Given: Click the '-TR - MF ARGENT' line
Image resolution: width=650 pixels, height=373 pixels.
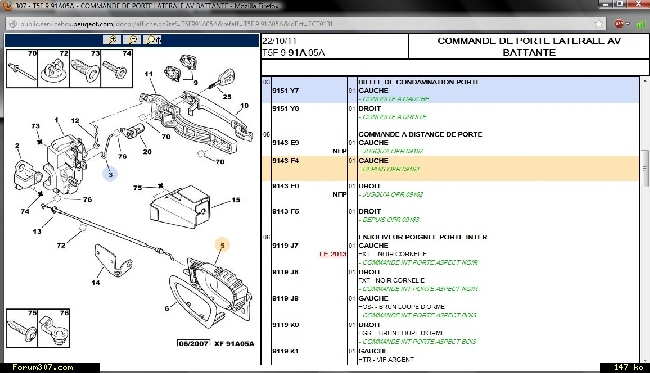Looking at the screenshot, I should point(386,360).
